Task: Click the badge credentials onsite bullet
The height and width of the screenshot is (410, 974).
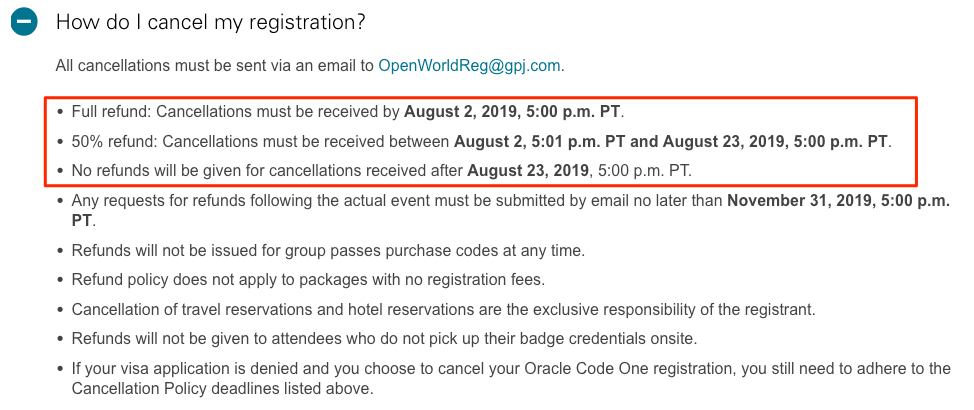Action: coord(385,339)
